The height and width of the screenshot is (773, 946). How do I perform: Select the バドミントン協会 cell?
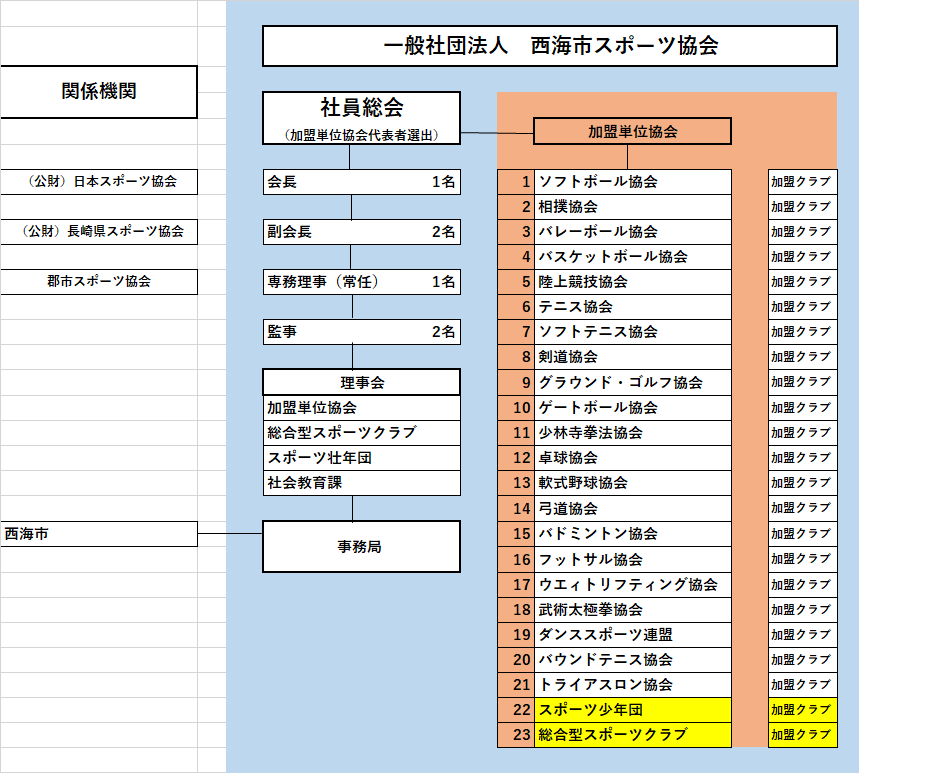(633, 534)
